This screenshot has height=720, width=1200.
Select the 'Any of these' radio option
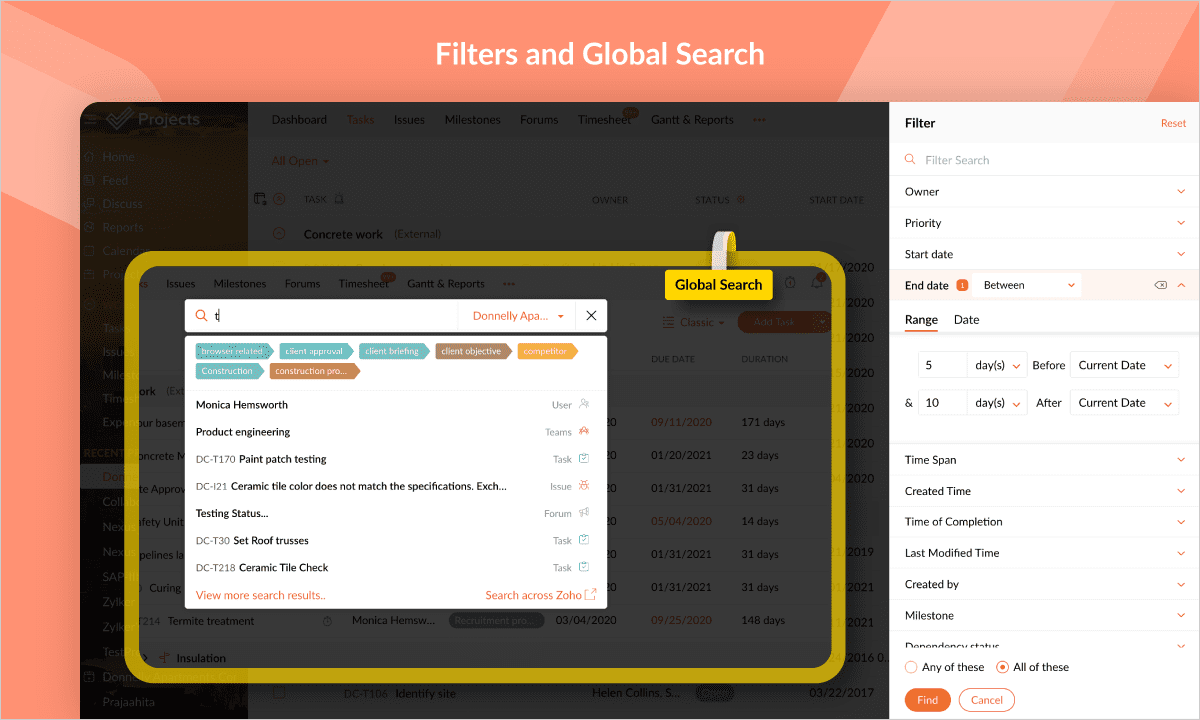pos(911,667)
